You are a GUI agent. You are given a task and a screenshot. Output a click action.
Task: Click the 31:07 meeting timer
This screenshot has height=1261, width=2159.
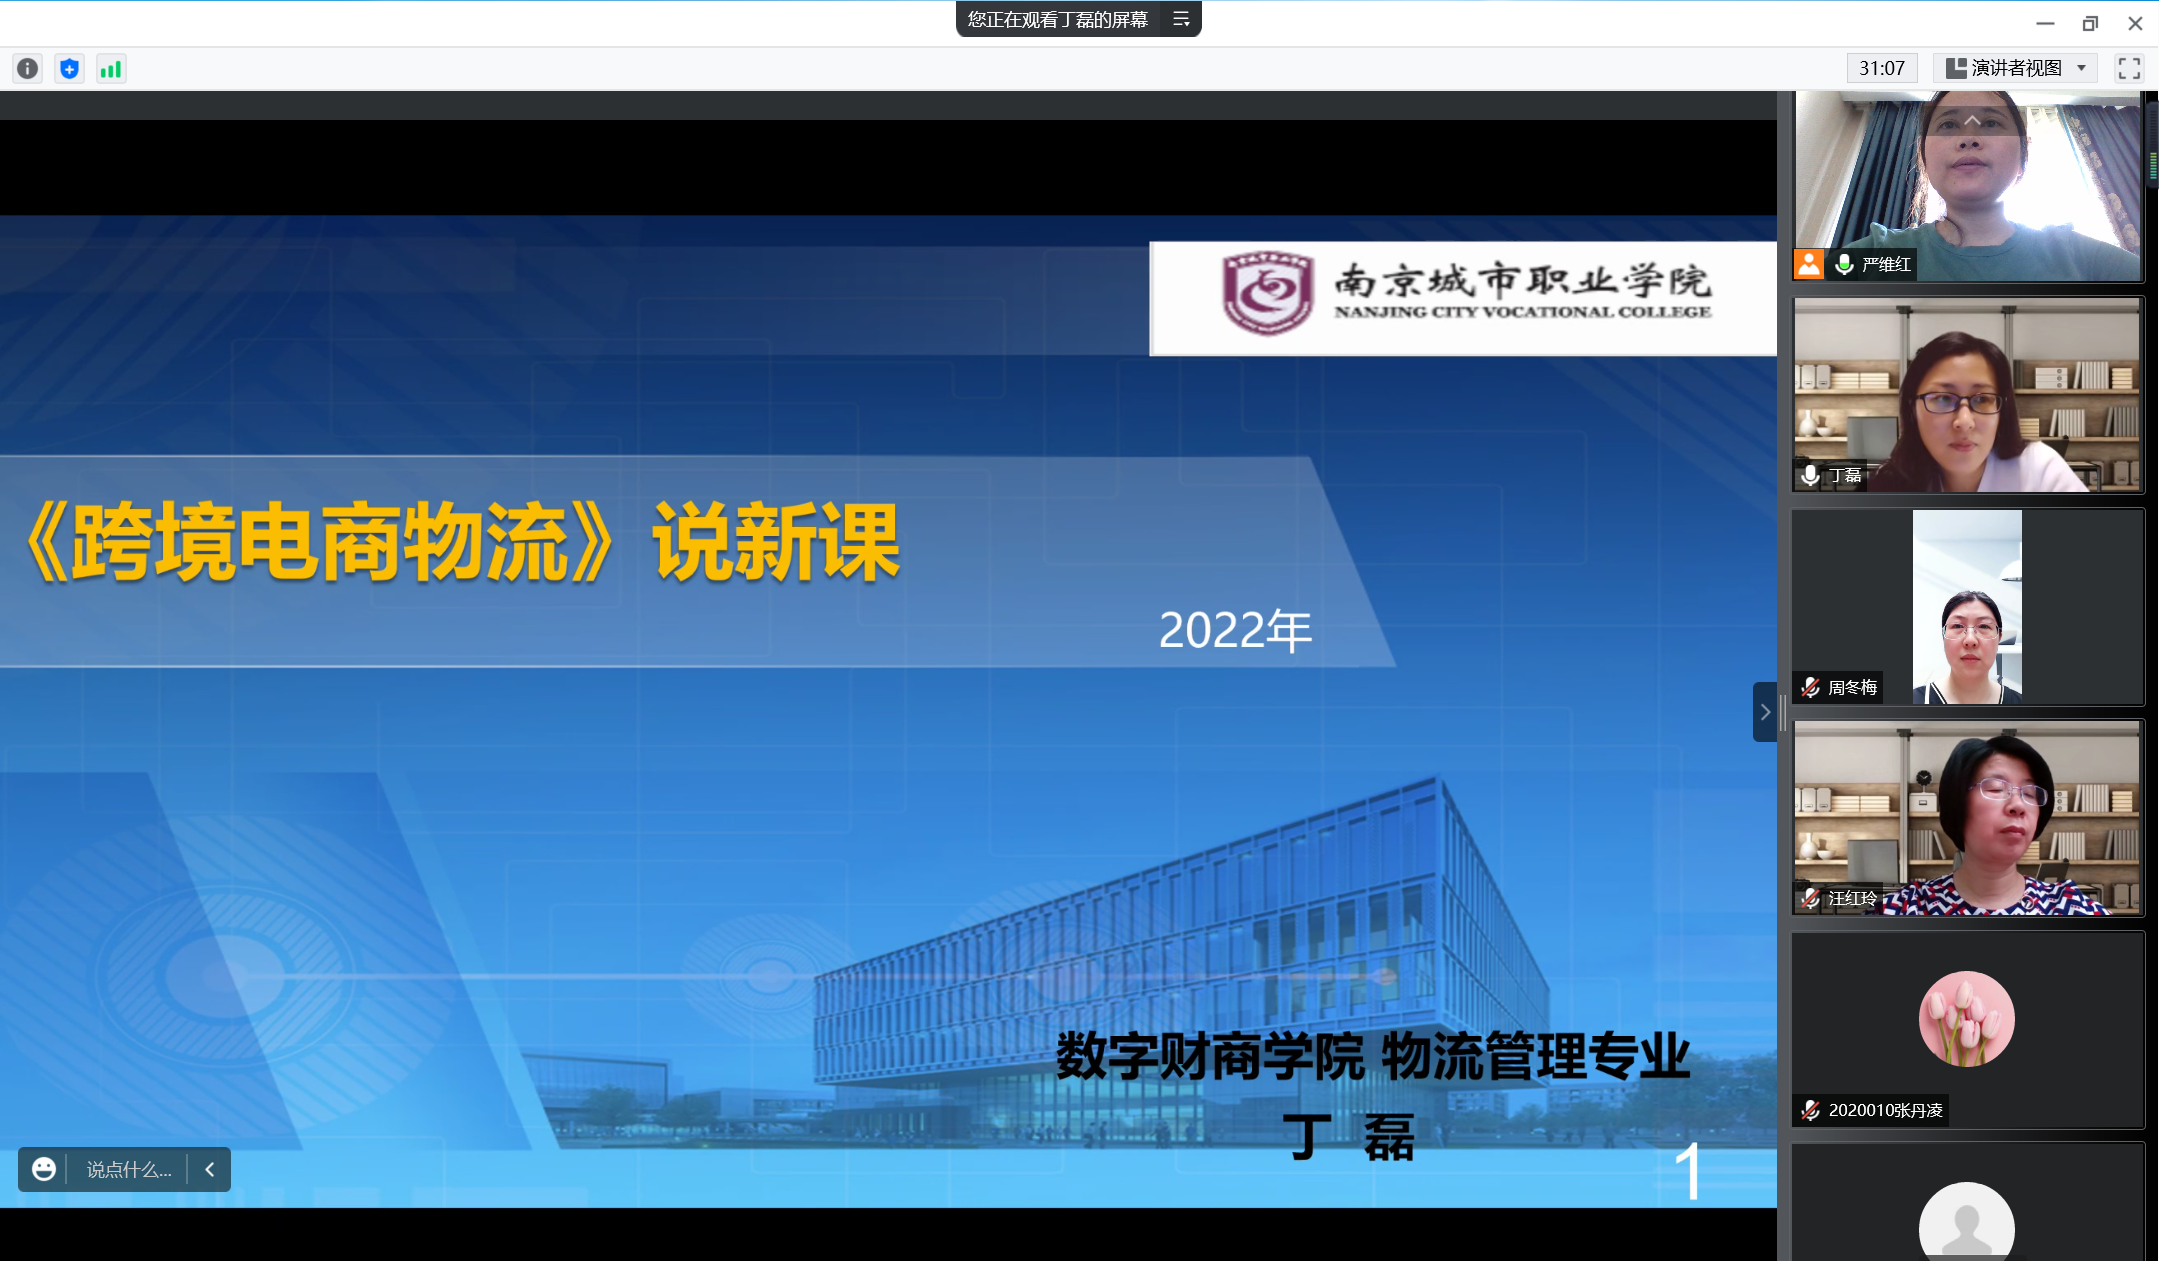click(1881, 68)
